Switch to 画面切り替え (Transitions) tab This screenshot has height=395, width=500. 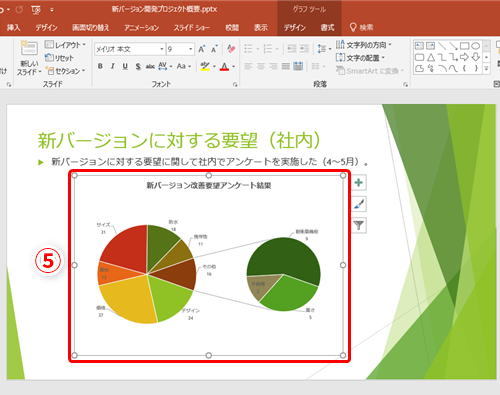click(x=91, y=27)
